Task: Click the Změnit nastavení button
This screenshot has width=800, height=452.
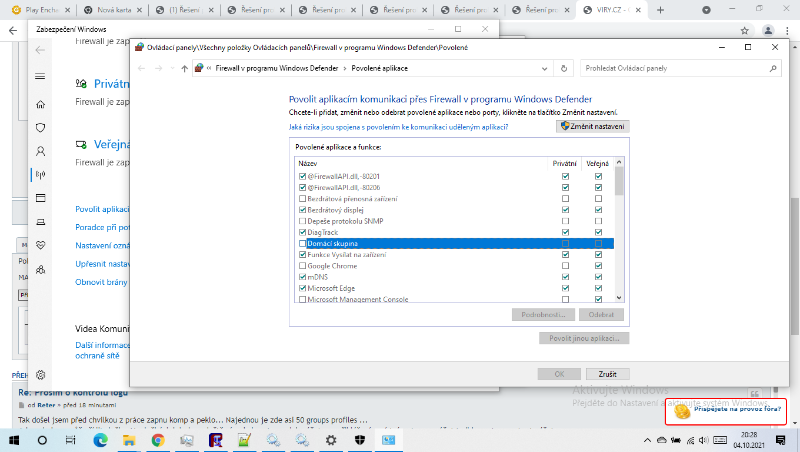Action: pyautogui.click(x=592, y=126)
